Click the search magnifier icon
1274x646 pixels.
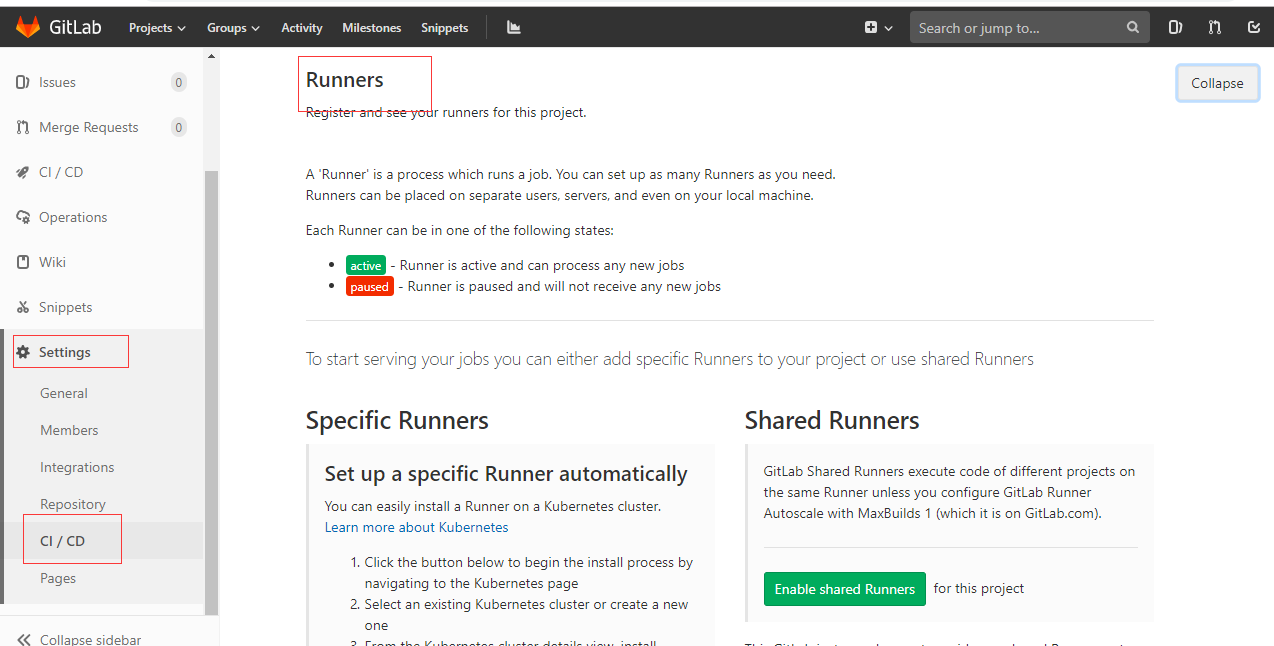1133,28
